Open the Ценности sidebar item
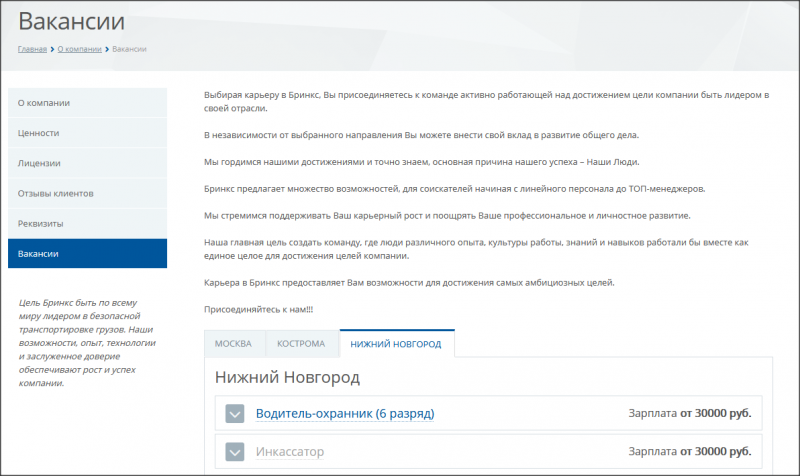The image size is (800, 476). pyautogui.click(x=87, y=133)
